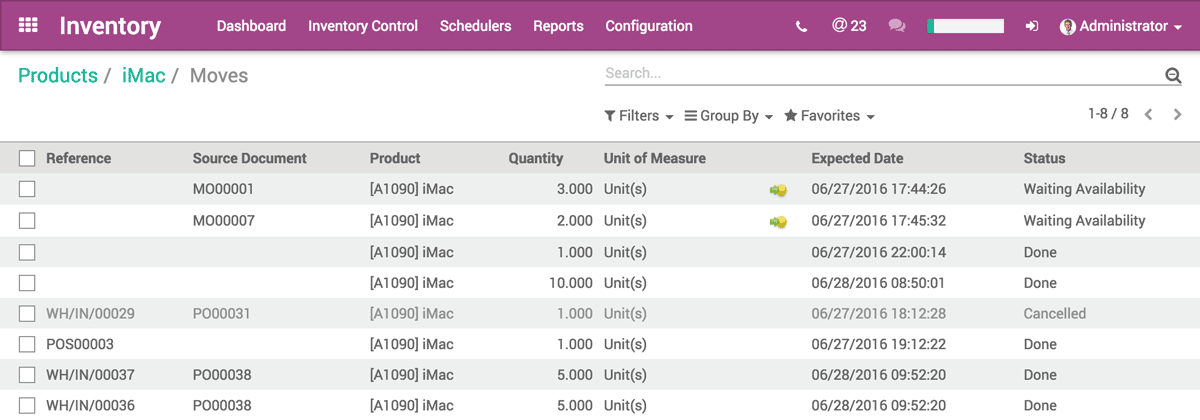Image resolution: width=1200 pixels, height=420 pixels.
Task: Click the phone call icon
Action: (x=802, y=27)
